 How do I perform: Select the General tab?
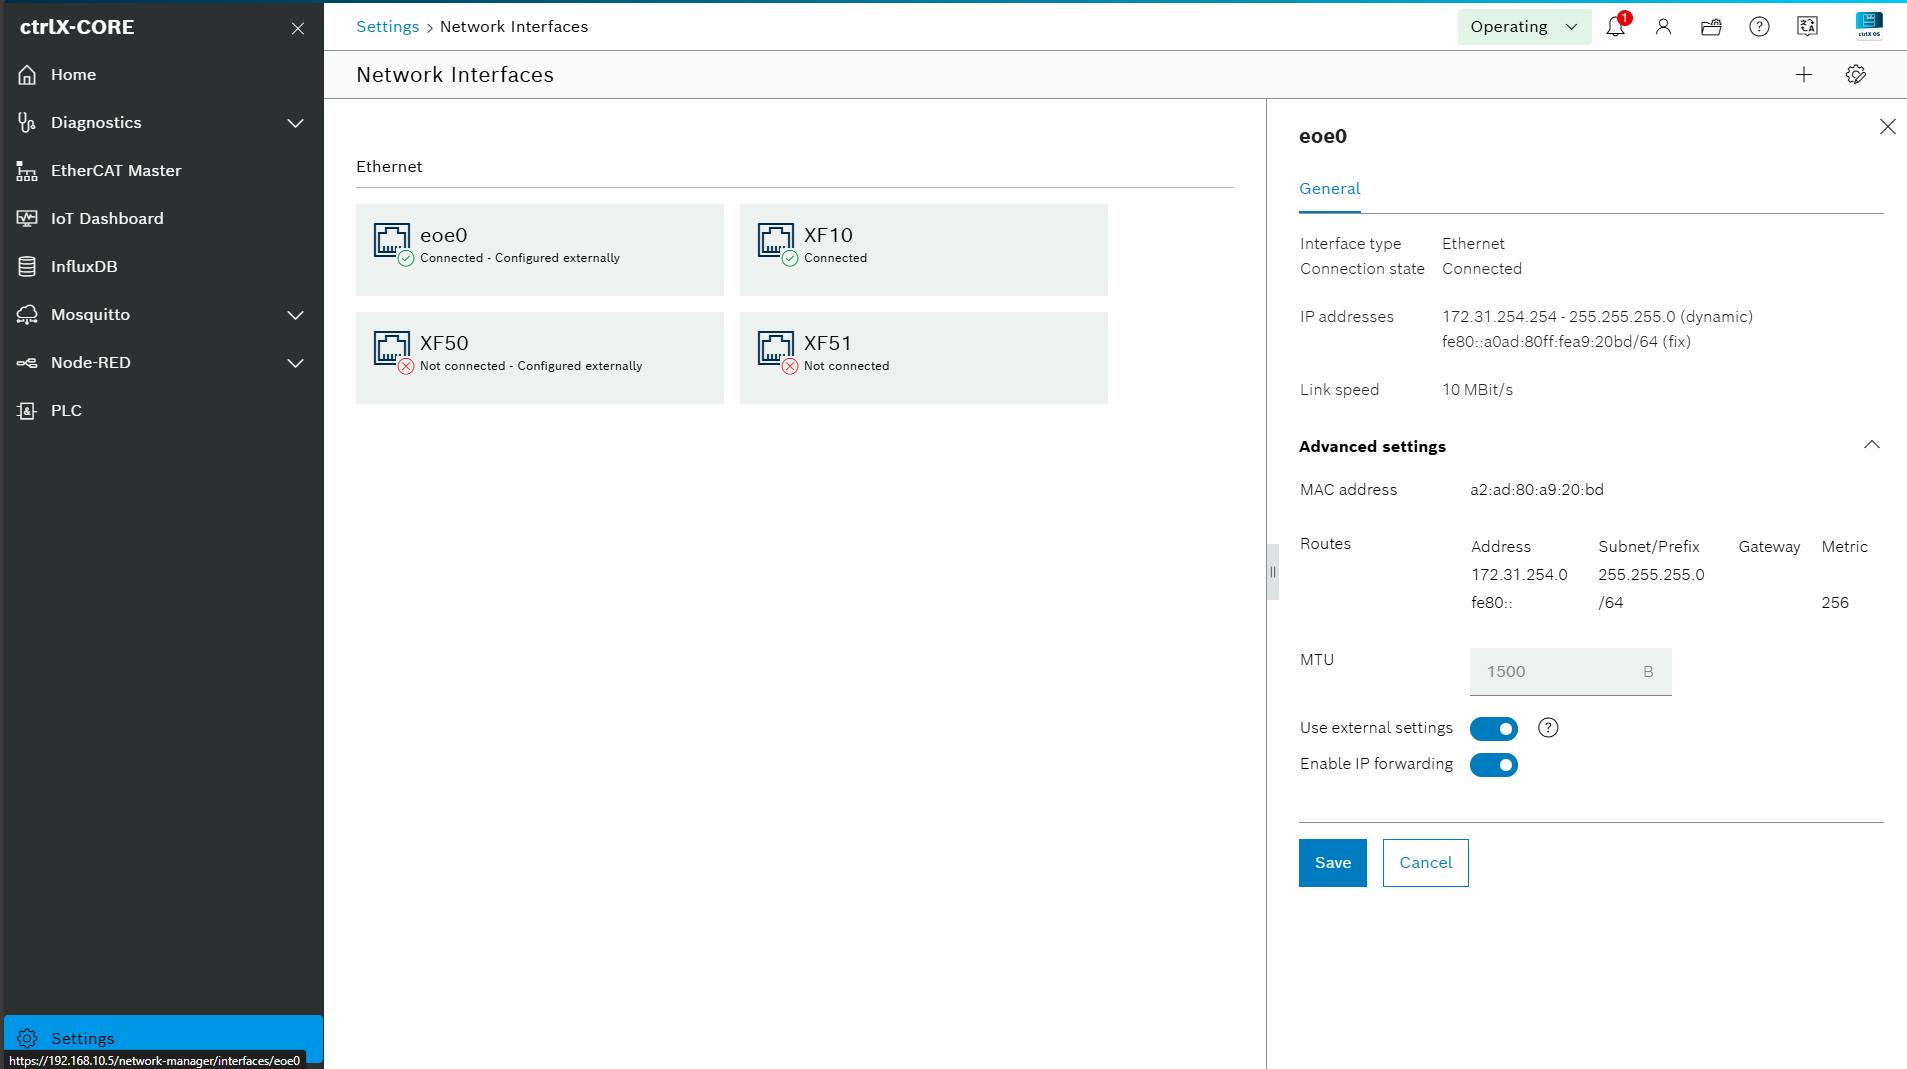click(1329, 189)
